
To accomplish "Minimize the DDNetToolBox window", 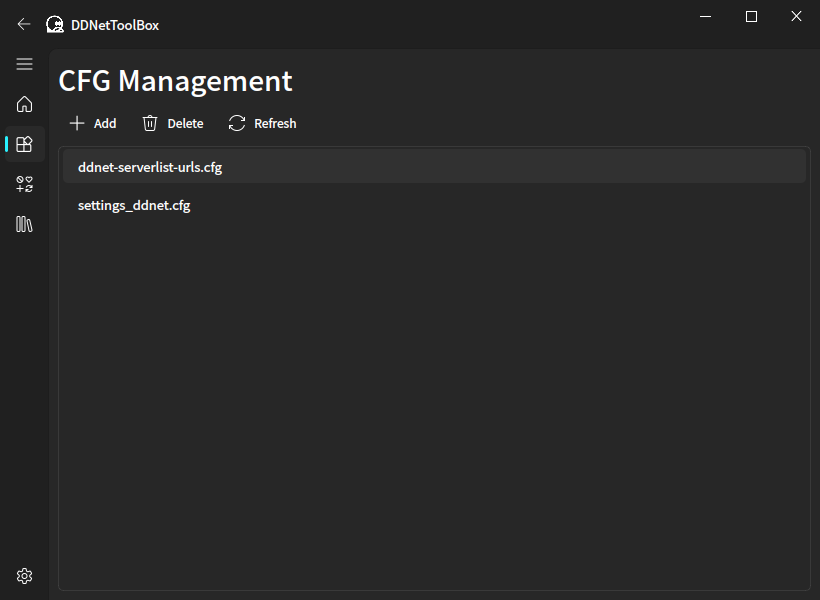I will coord(705,17).
